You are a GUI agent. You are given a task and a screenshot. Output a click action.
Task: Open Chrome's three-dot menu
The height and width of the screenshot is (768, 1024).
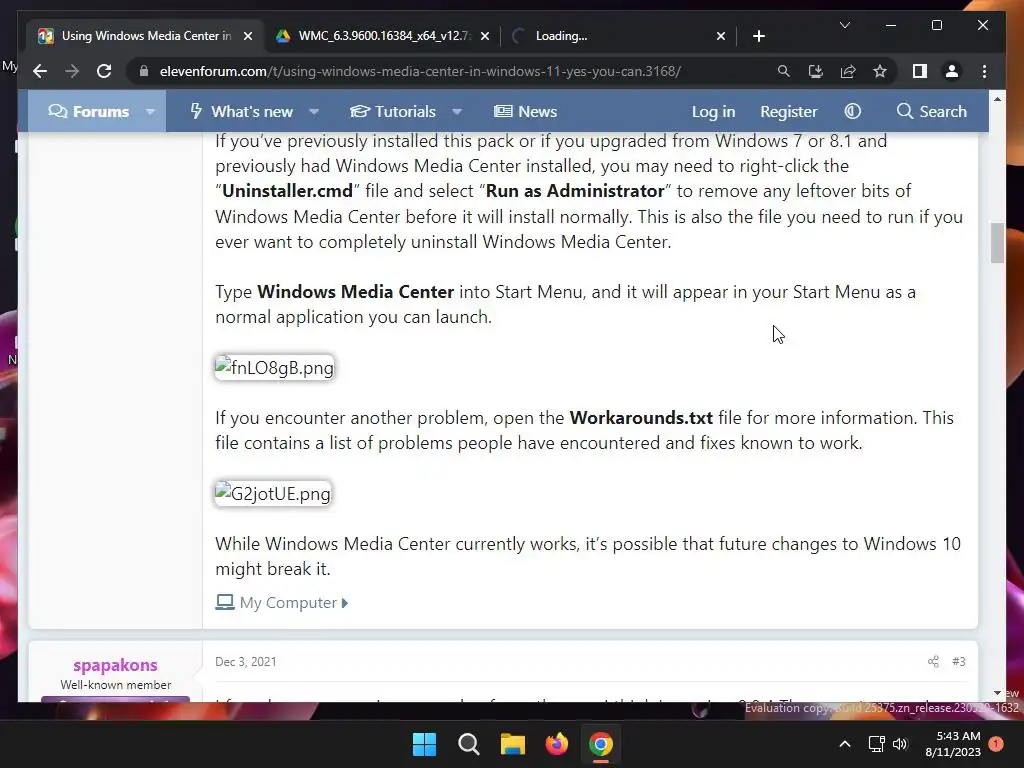pyautogui.click(x=984, y=71)
